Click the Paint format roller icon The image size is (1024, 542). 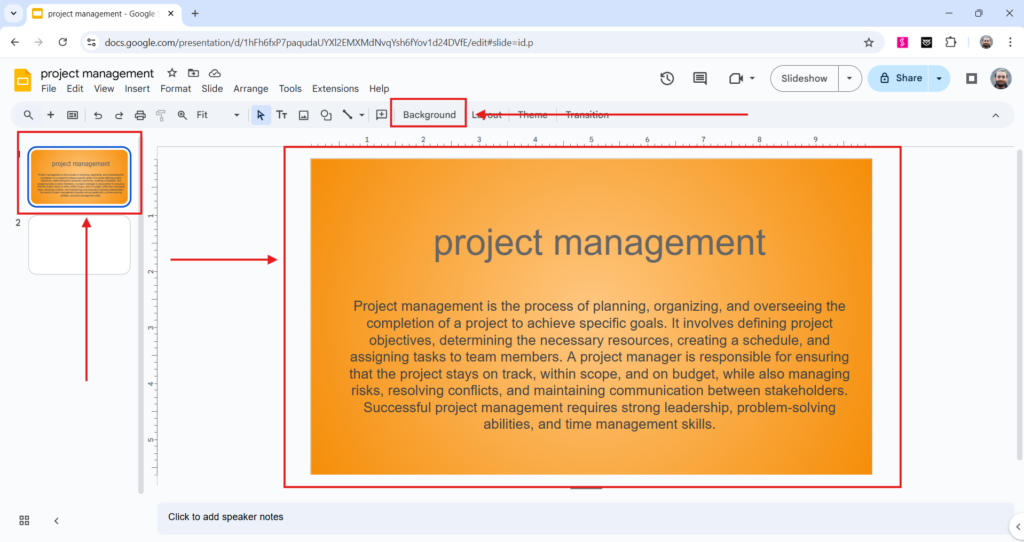click(160, 115)
